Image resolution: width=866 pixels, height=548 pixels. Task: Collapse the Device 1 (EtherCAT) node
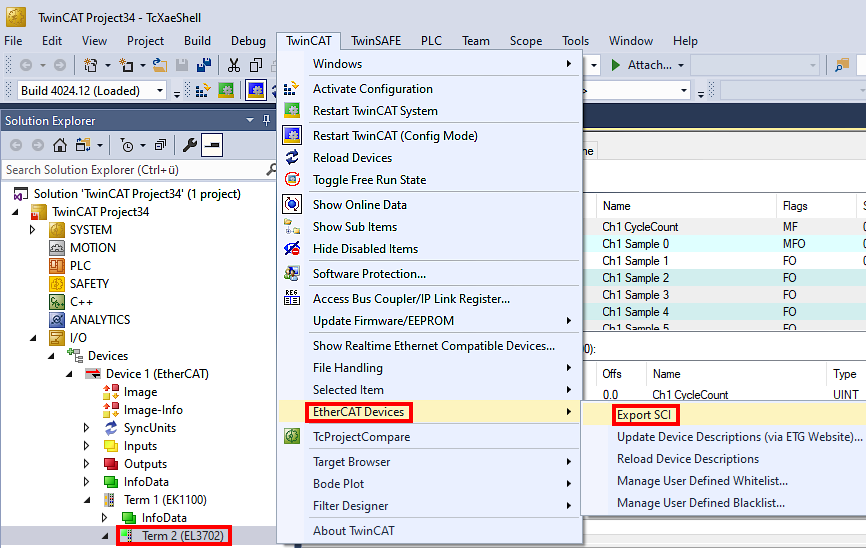pyautogui.click(x=69, y=374)
